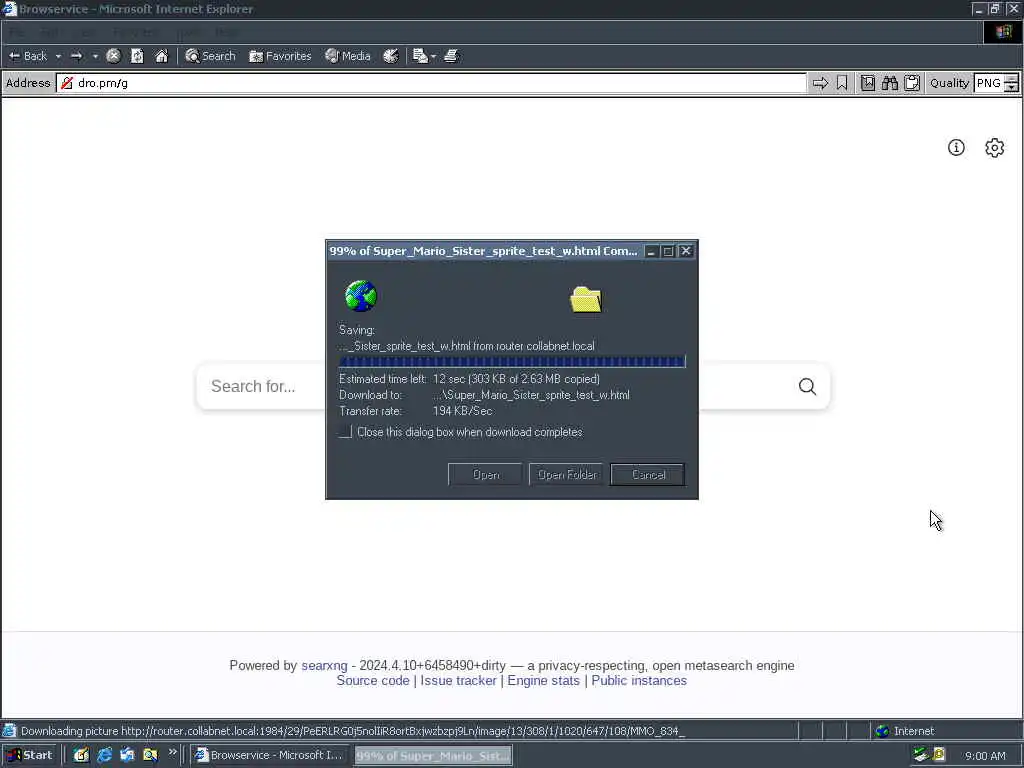Click the address bar URL field
This screenshot has height=768, width=1024.
[x=431, y=83]
